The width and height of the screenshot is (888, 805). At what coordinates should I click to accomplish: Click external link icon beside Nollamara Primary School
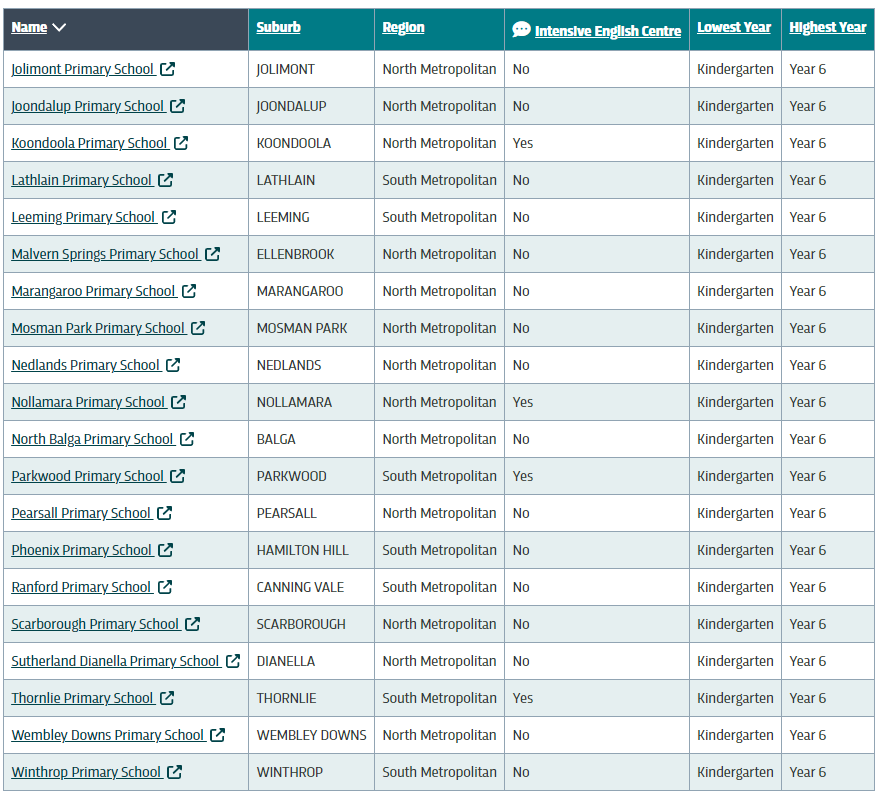coord(178,402)
